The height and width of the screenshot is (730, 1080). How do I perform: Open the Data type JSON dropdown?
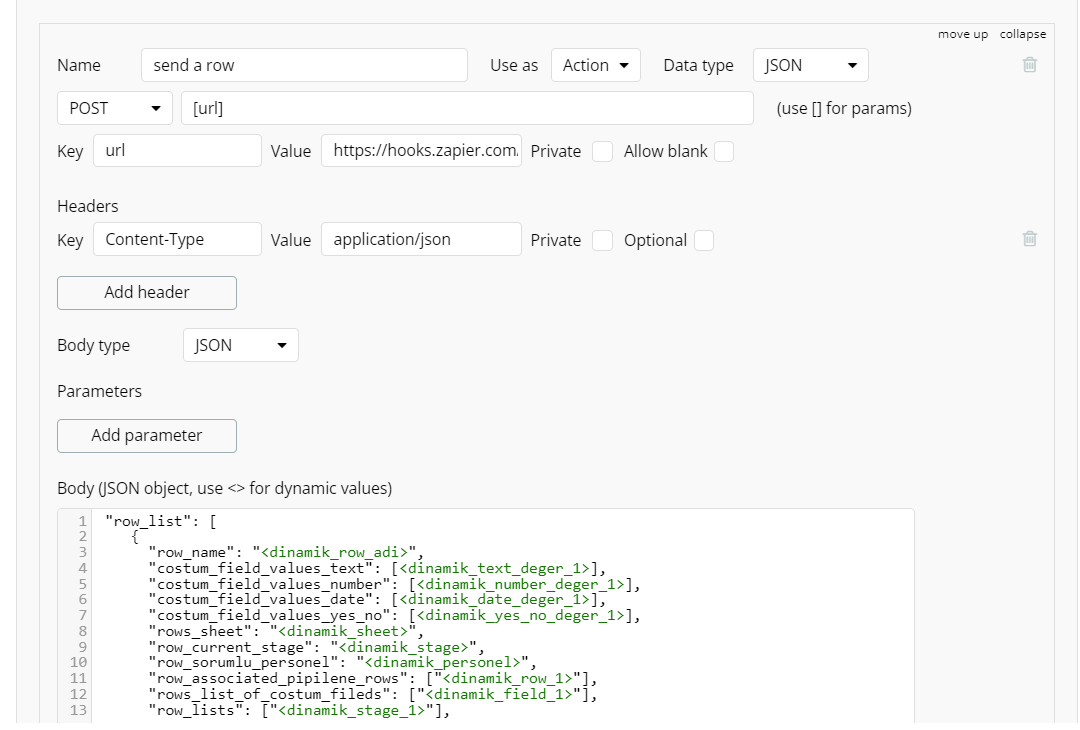tap(810, 65)
